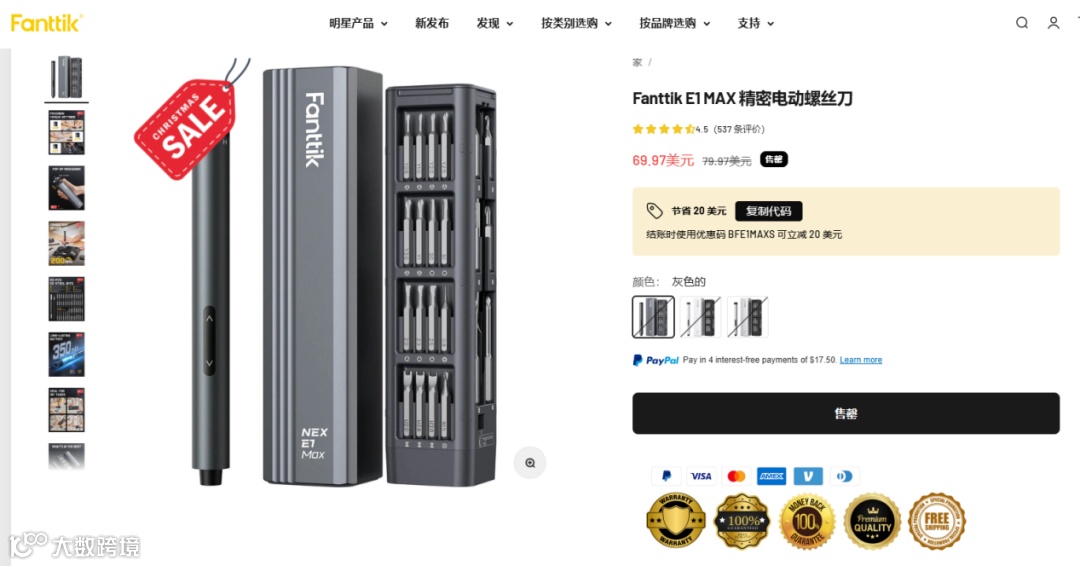Expand the 按品牌选购 dropdown

tap(674, 23)
